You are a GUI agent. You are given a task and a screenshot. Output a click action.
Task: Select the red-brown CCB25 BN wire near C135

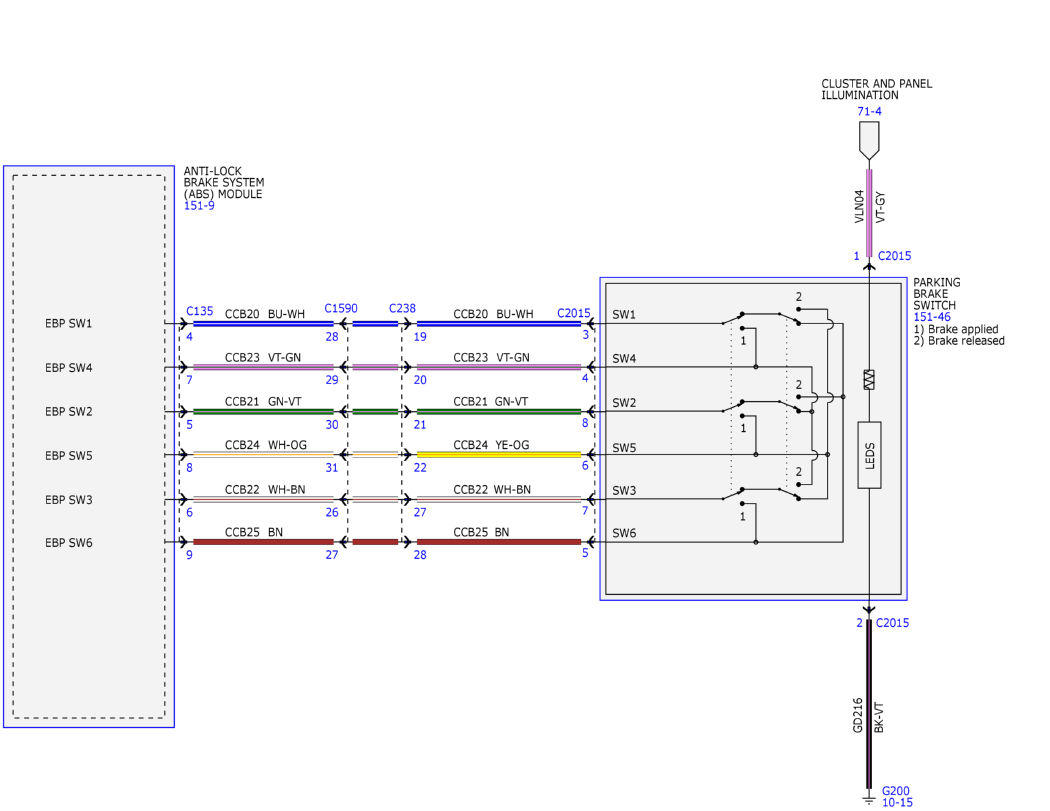(x=263, y=542)
